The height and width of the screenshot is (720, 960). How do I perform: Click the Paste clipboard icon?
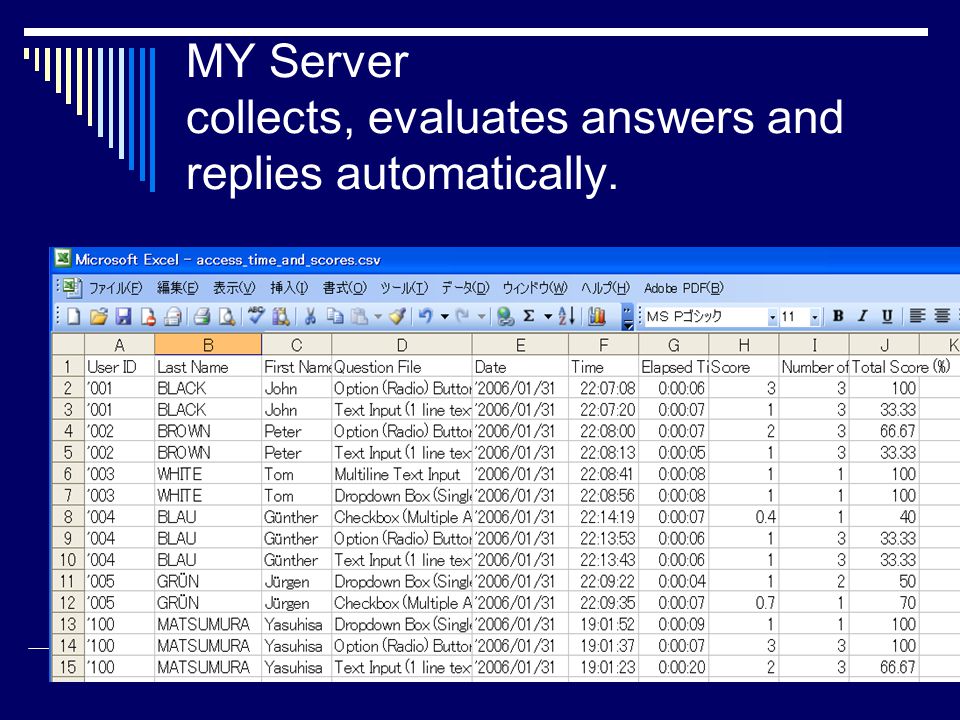[360, 317]
